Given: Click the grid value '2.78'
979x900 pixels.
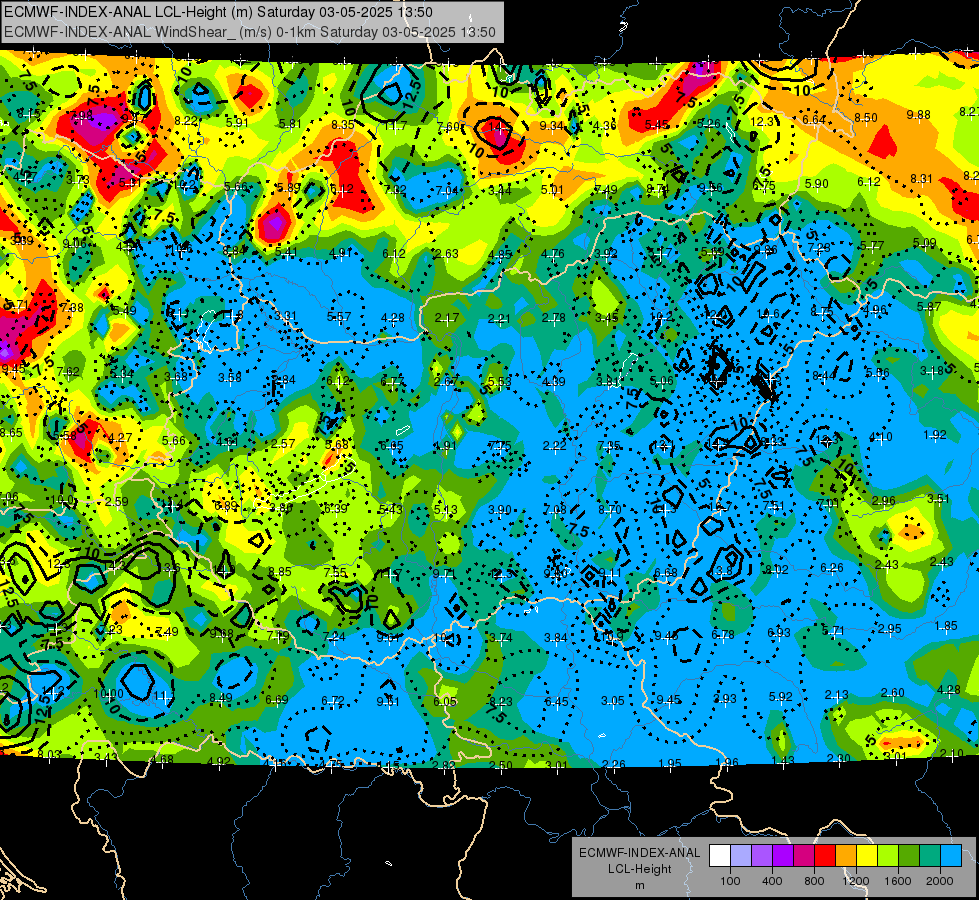Looking at the screenshot, I should (553, 319).
